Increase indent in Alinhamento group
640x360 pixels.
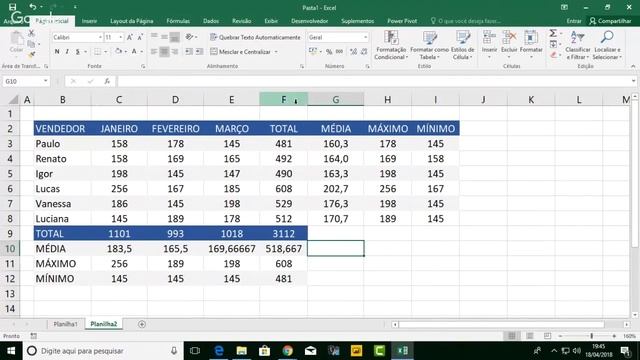point(199,52)
